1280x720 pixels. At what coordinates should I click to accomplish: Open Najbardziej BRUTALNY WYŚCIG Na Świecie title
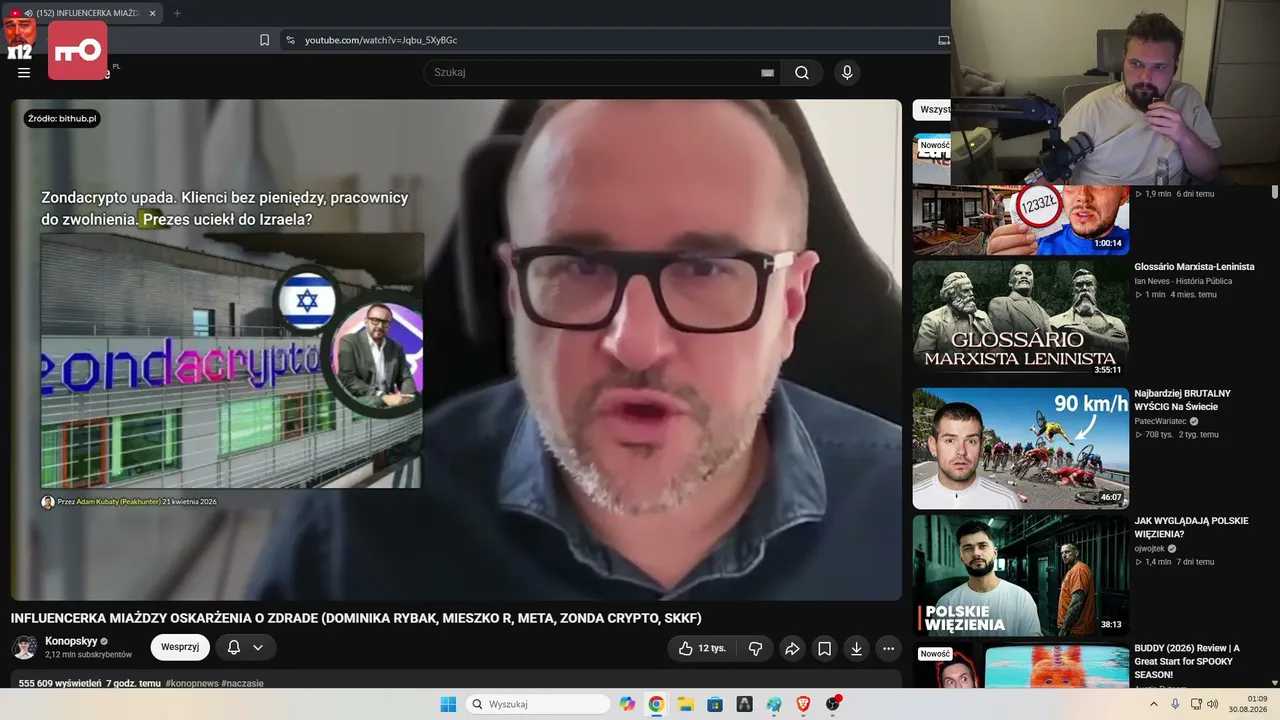1184,400
